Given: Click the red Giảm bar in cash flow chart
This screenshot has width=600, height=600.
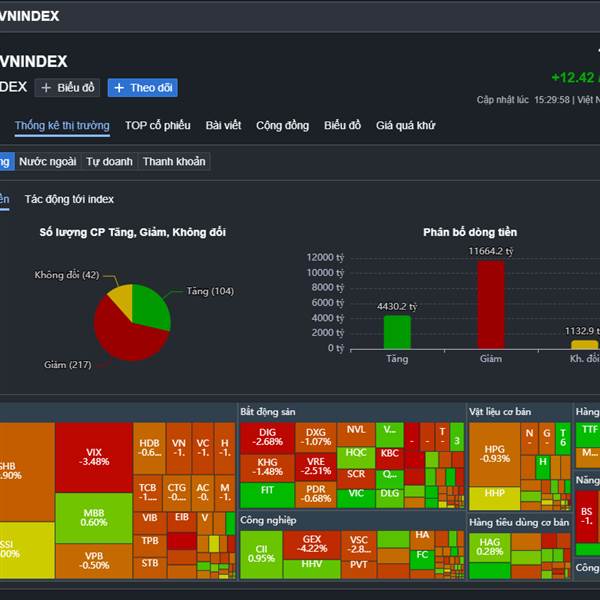Looking at the screenshot, I should tap(491, 305).
